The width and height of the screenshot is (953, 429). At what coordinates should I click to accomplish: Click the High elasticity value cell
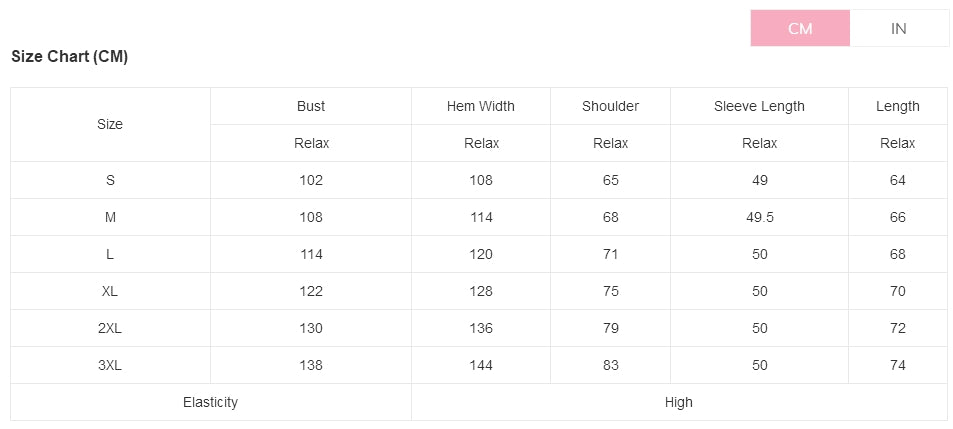click(x=678, y=402)
